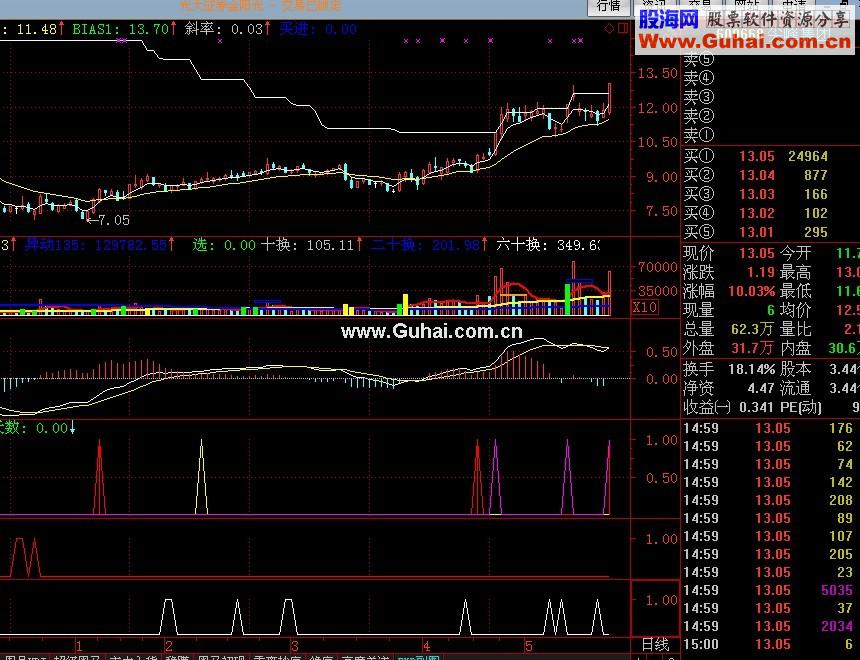Image resolution: width=860 pixels, height=660 pixels.
Task: Click the 收益 value 0.341
Action: point(756,408)
